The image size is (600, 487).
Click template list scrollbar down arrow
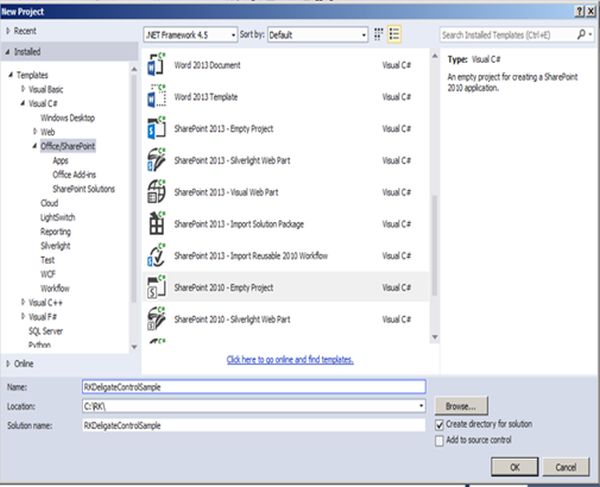tap(435, 337)
